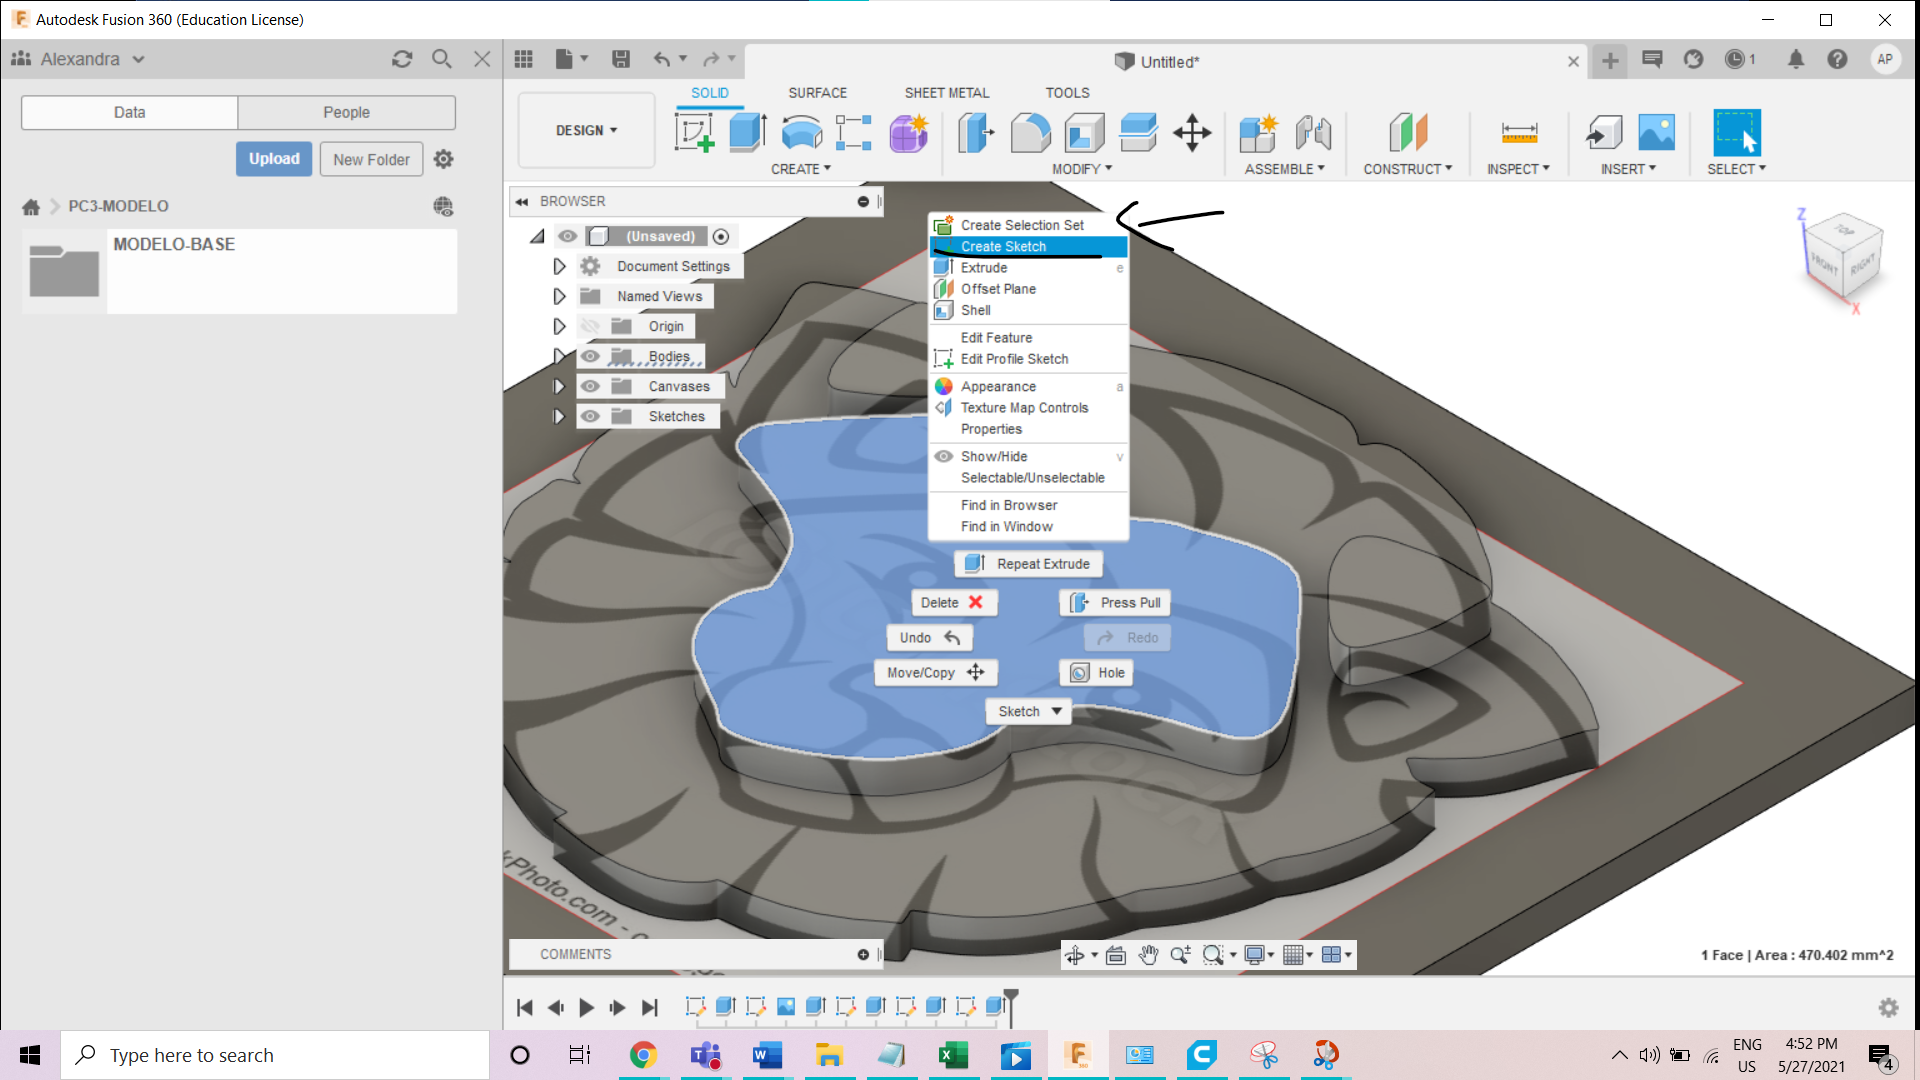Click the Create Sketch toolbar icon

click(x=694, y=132)
